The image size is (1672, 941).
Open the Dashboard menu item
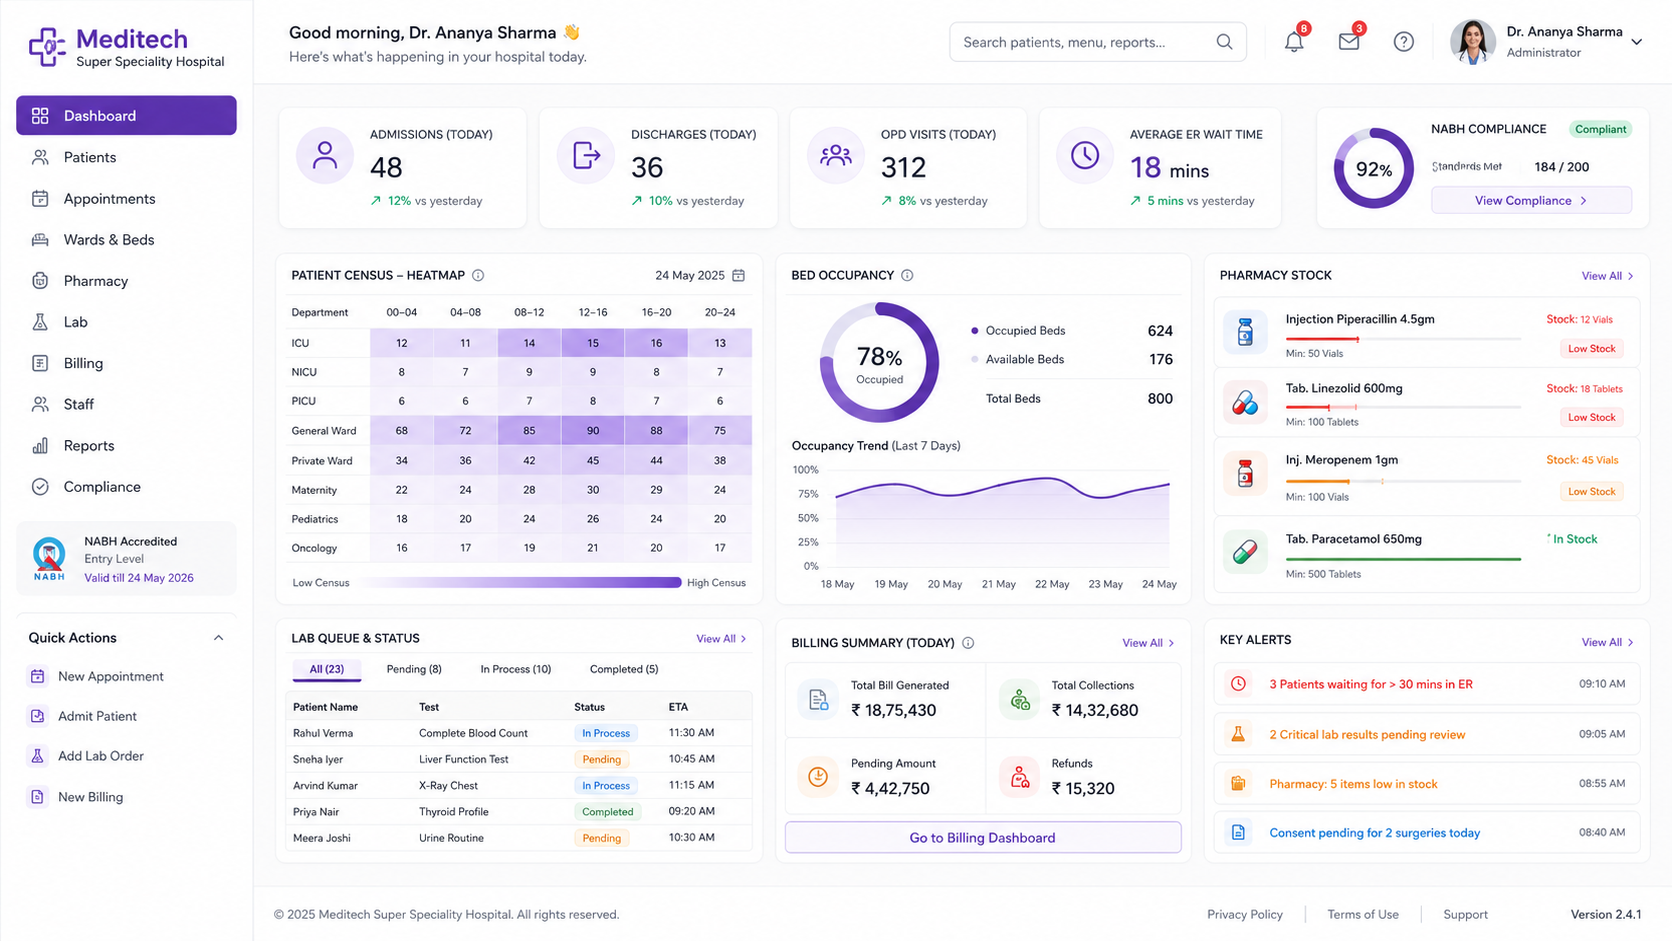coord(126,115)
